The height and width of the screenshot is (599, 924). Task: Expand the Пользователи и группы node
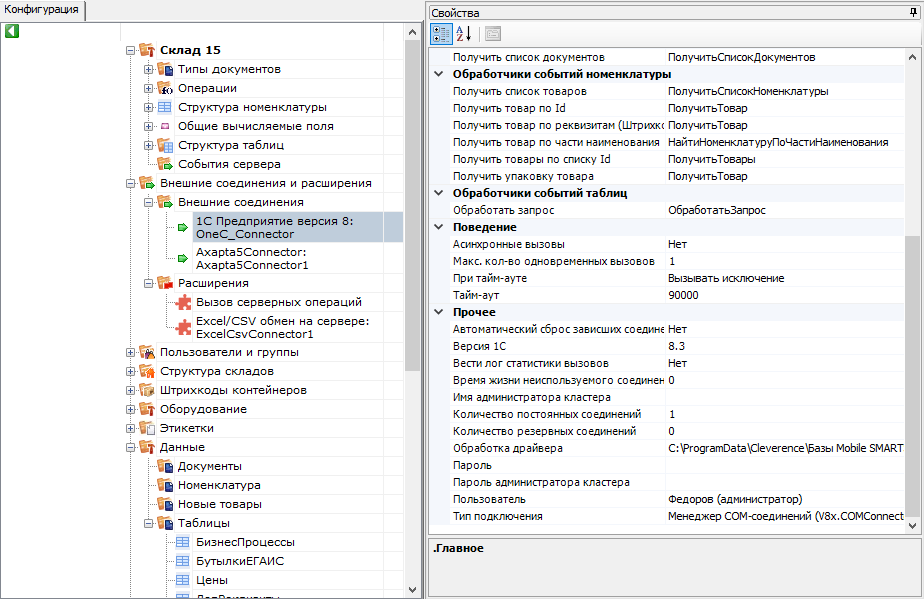click(130, 353)
